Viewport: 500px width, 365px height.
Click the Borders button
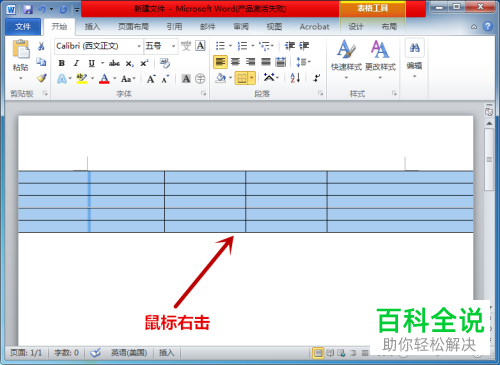pyautogui.click(x=242, y=79)
